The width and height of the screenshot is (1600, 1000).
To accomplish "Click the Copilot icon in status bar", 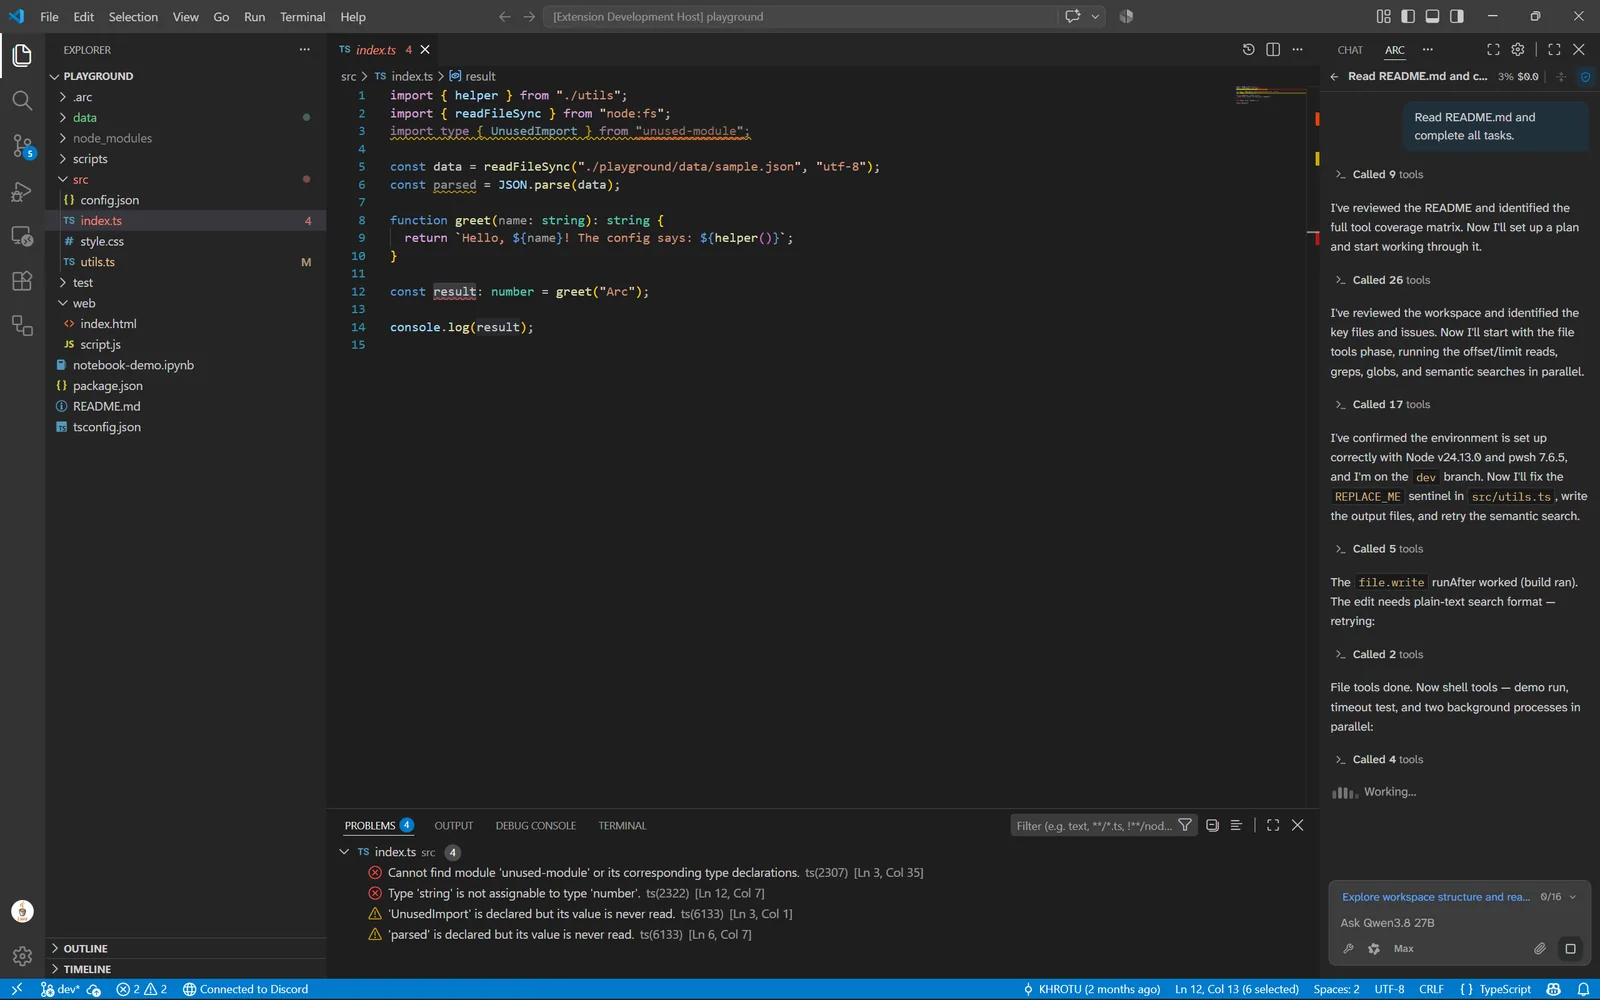I will click(x=1553, y=989).
